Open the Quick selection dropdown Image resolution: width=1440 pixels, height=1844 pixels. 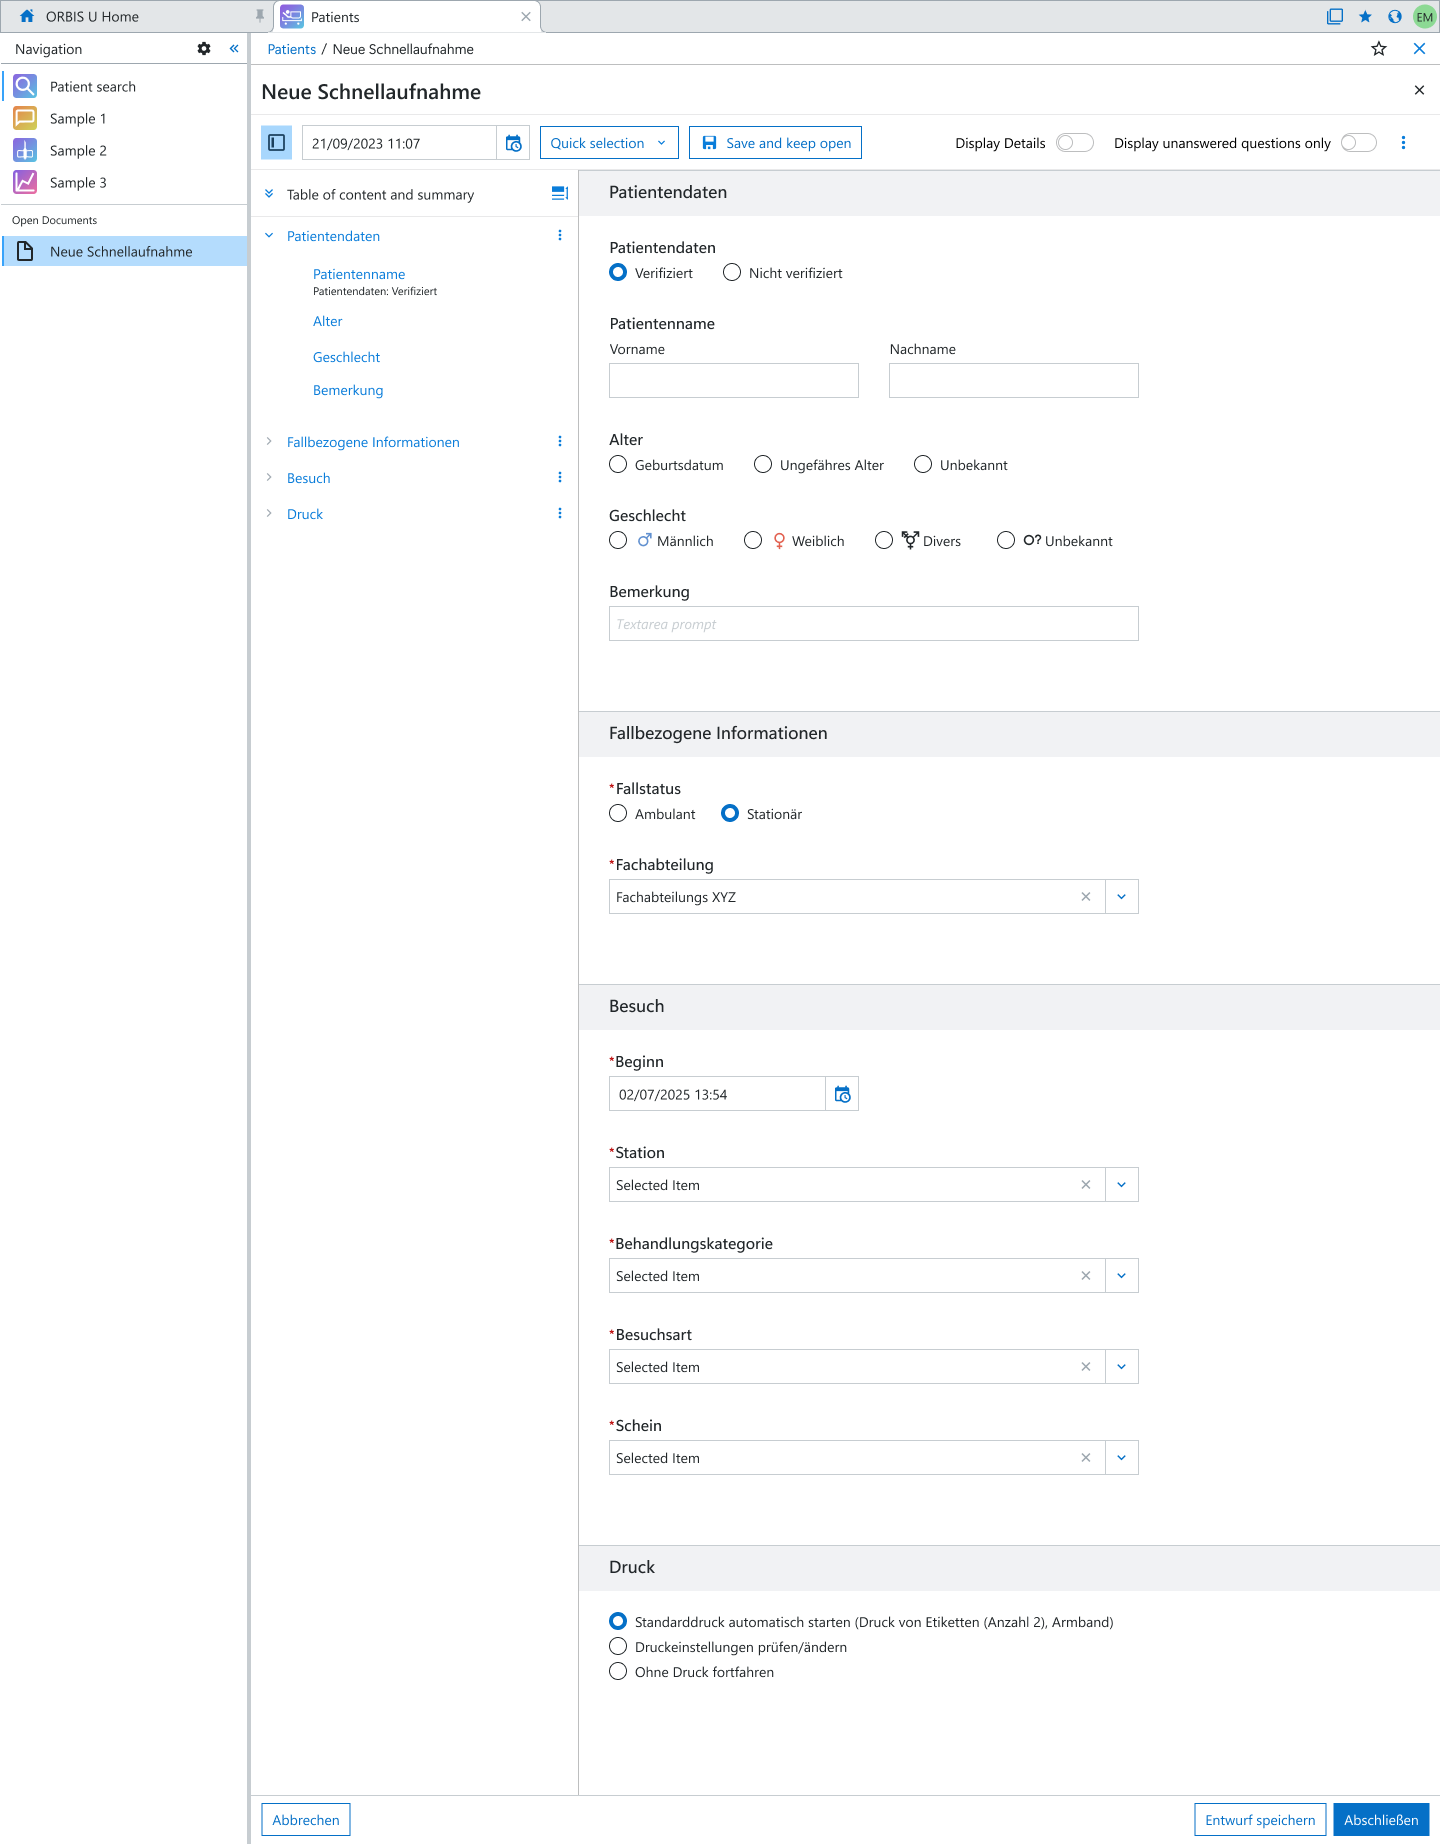point(608,143)
